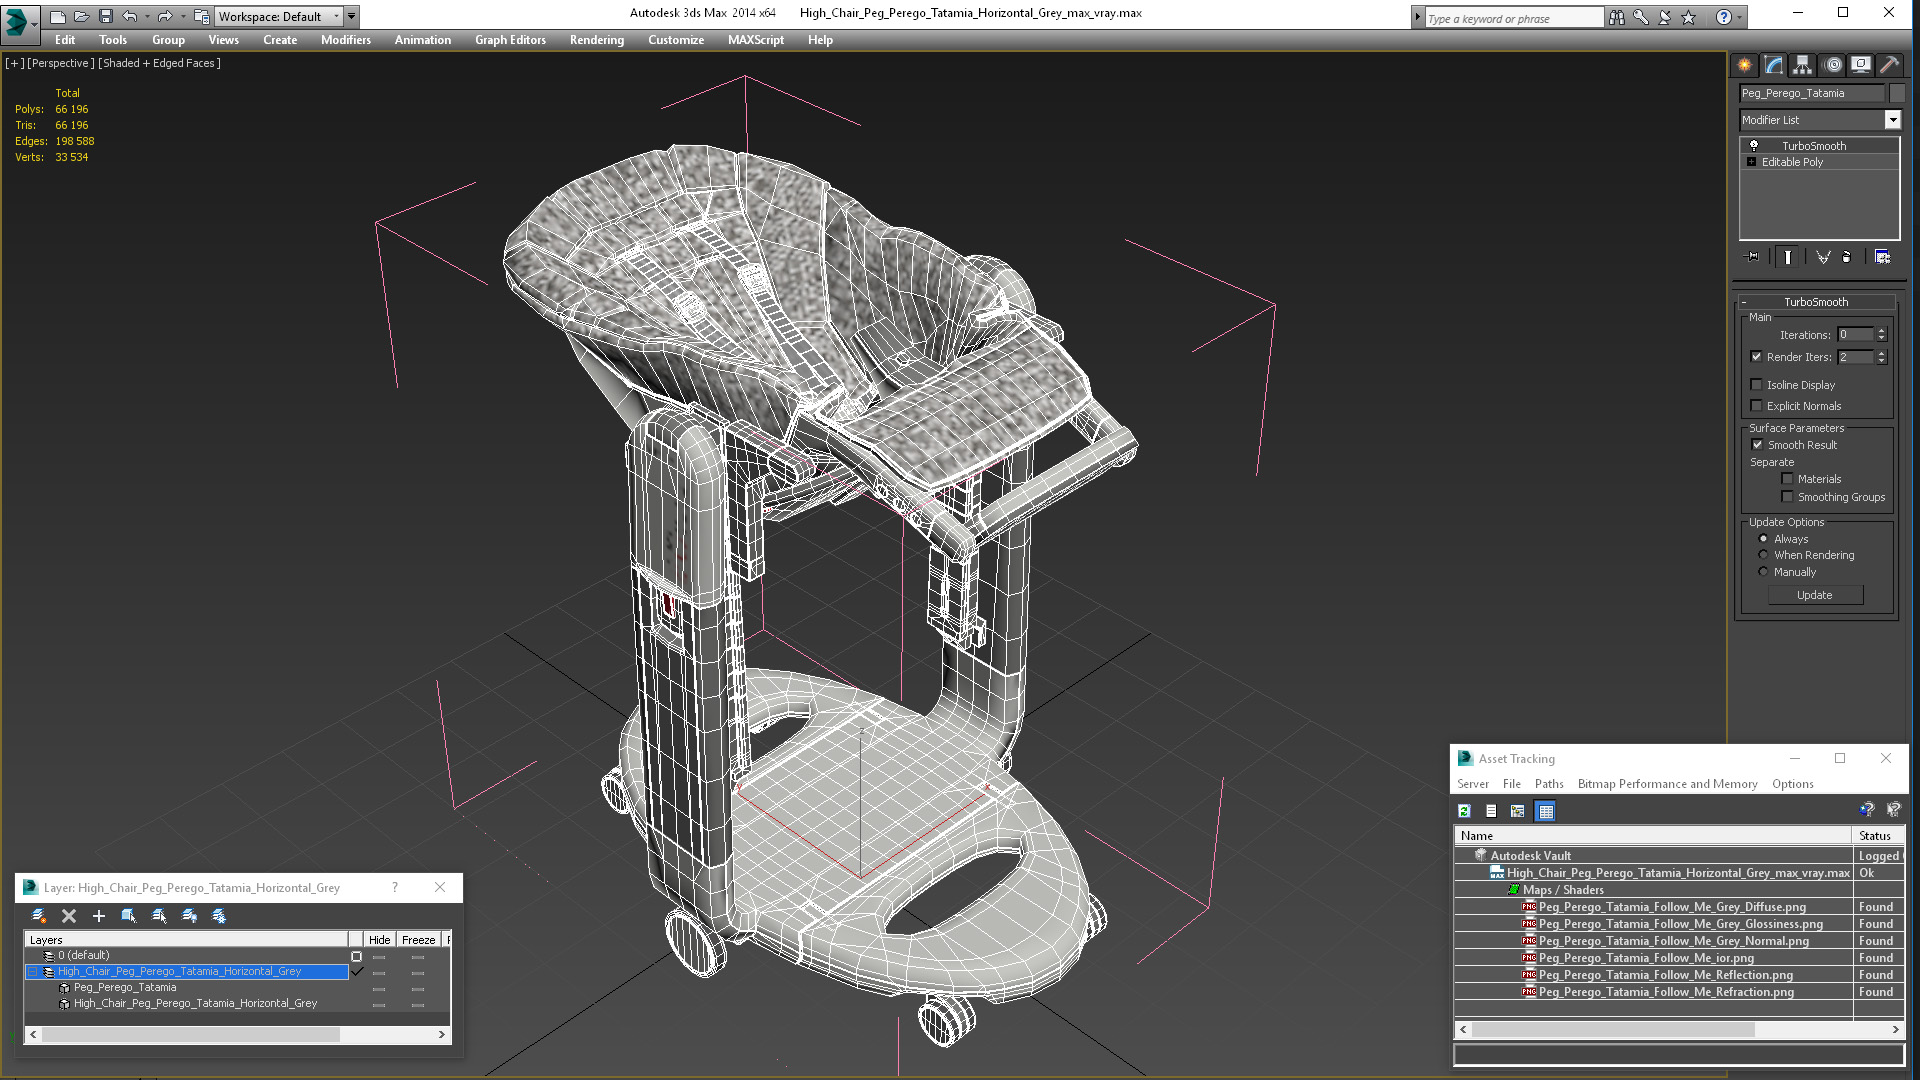The width and height of the screenshot is (1920, 1080).
Task: Click Render Iters spinner arrows
Action: click(x=1881, y=357)
